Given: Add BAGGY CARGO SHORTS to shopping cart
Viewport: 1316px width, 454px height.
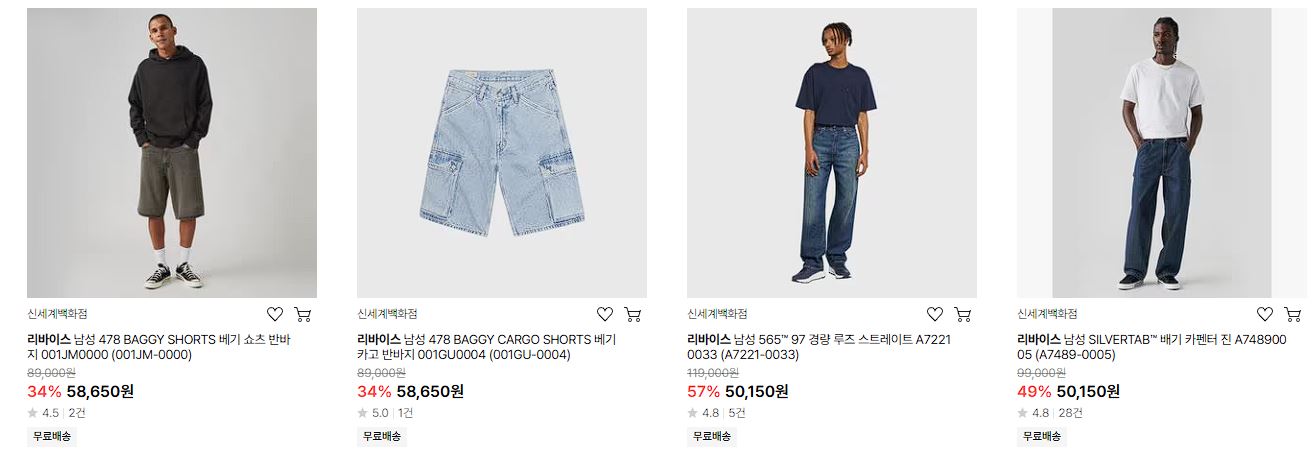Looking at the screenshot, I should pyautogui.click(x=633, y=314).
